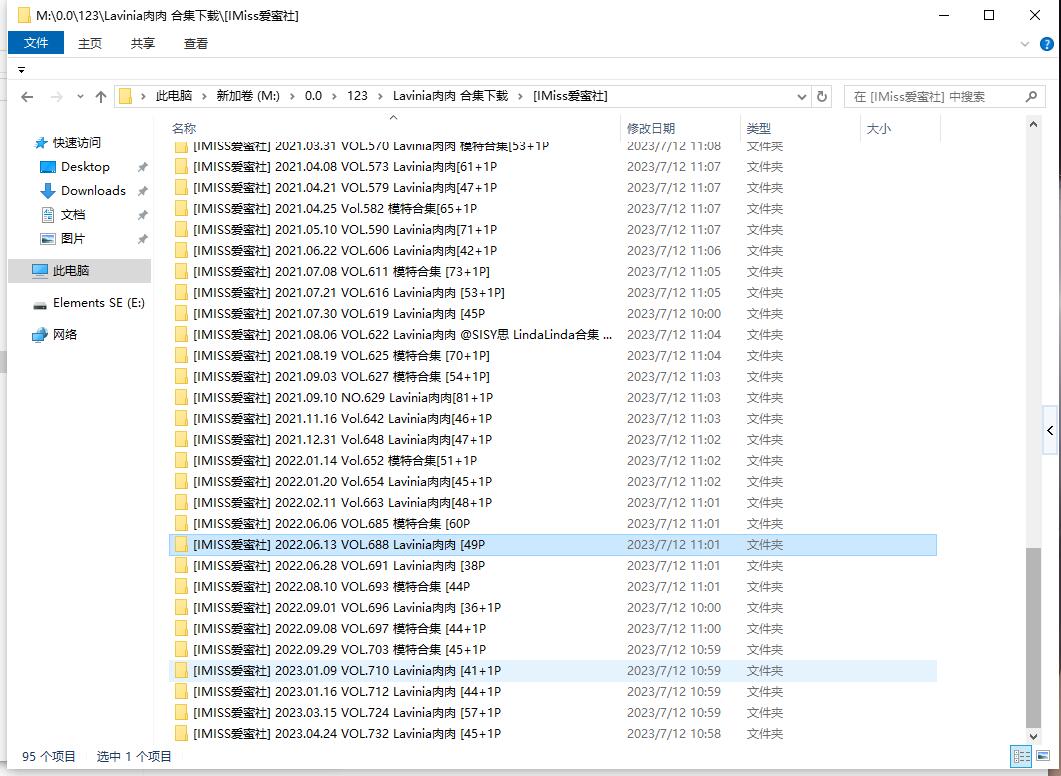This screenshot has width=1061, height=776.
Task: Click 0.0 breadcrumb segment
Action: pos(313,97)
